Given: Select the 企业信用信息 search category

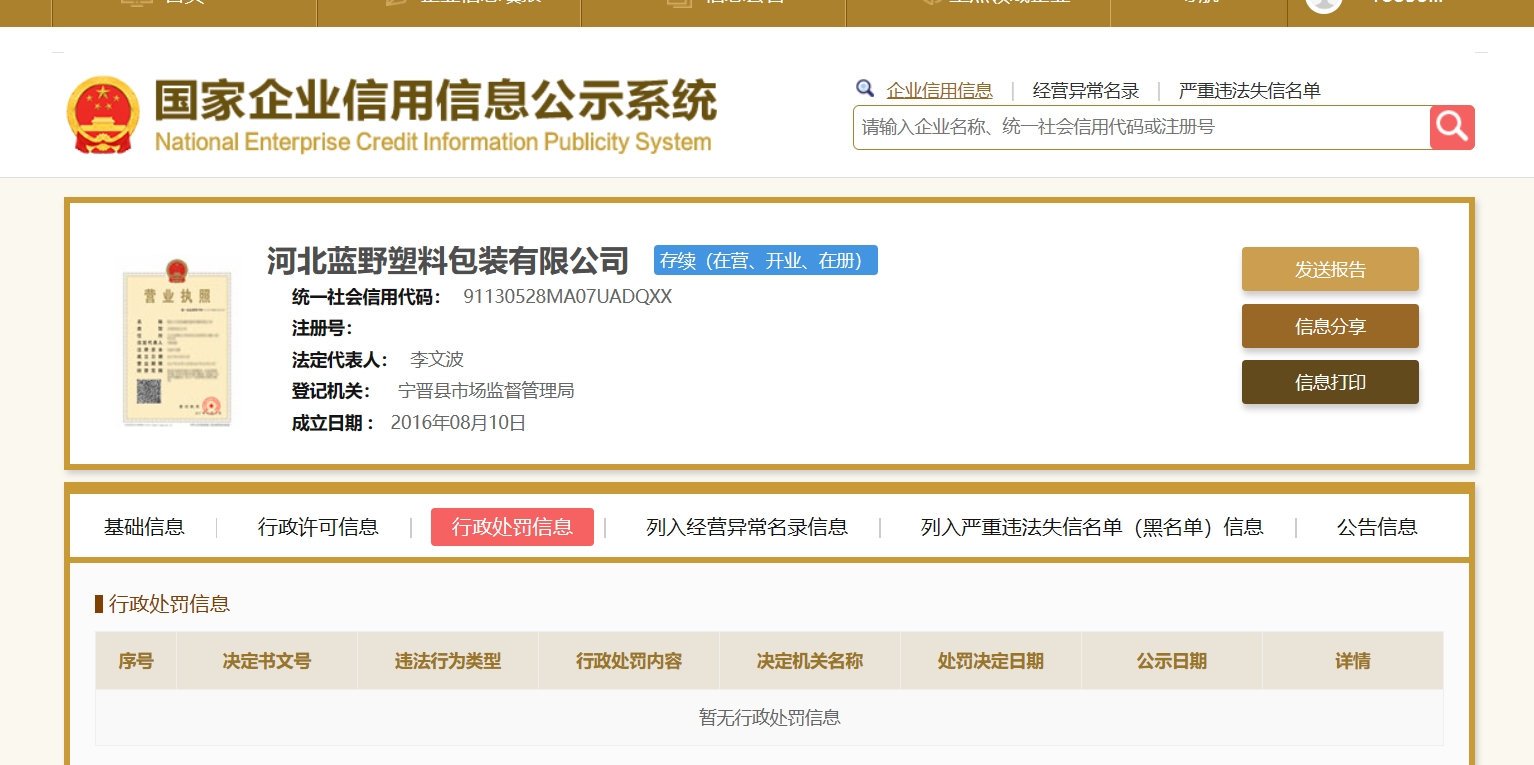Looking at the screenshot, I should 939,91.
